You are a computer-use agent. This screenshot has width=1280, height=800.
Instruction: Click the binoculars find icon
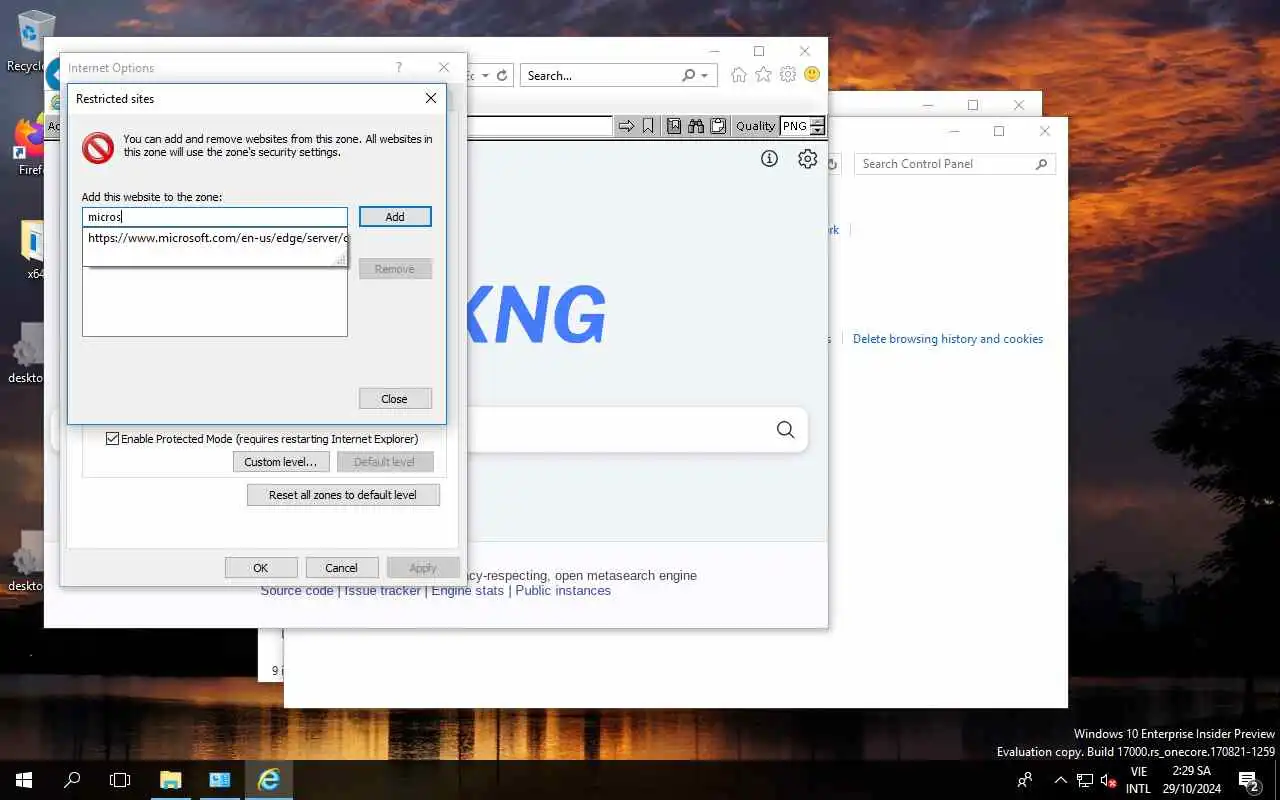tap(696, 126)
